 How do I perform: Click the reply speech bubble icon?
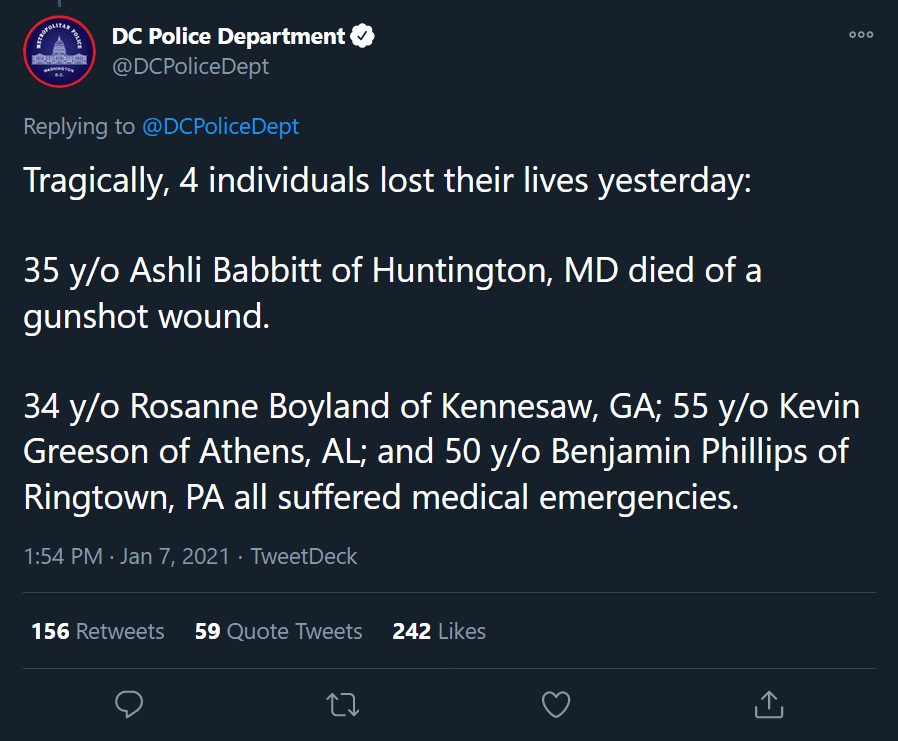[129, 704]
